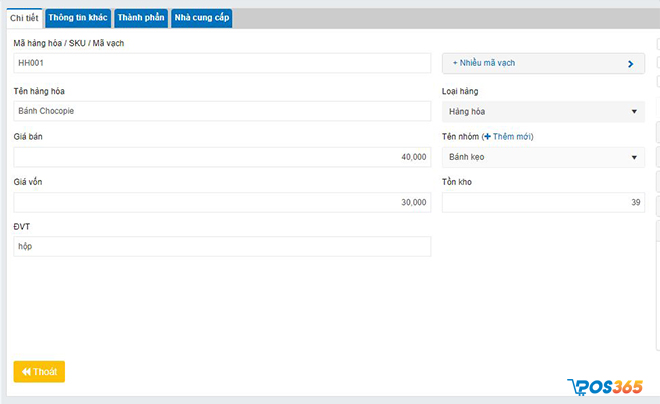Switch to the Chi tiết tab
This screenshot has width=660, height=404.
click(24, 18)
